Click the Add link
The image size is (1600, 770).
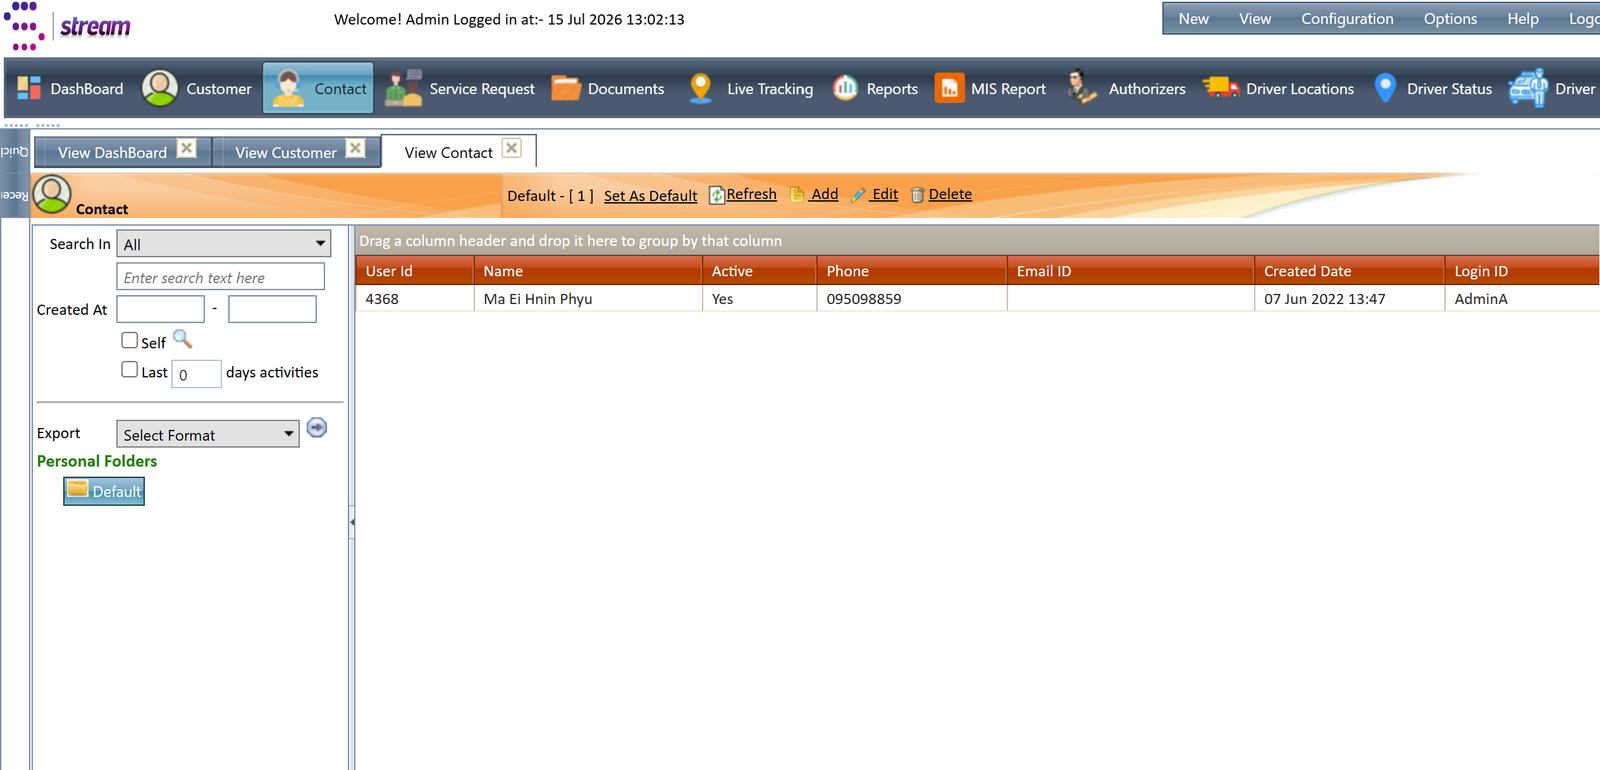[824, 194]
